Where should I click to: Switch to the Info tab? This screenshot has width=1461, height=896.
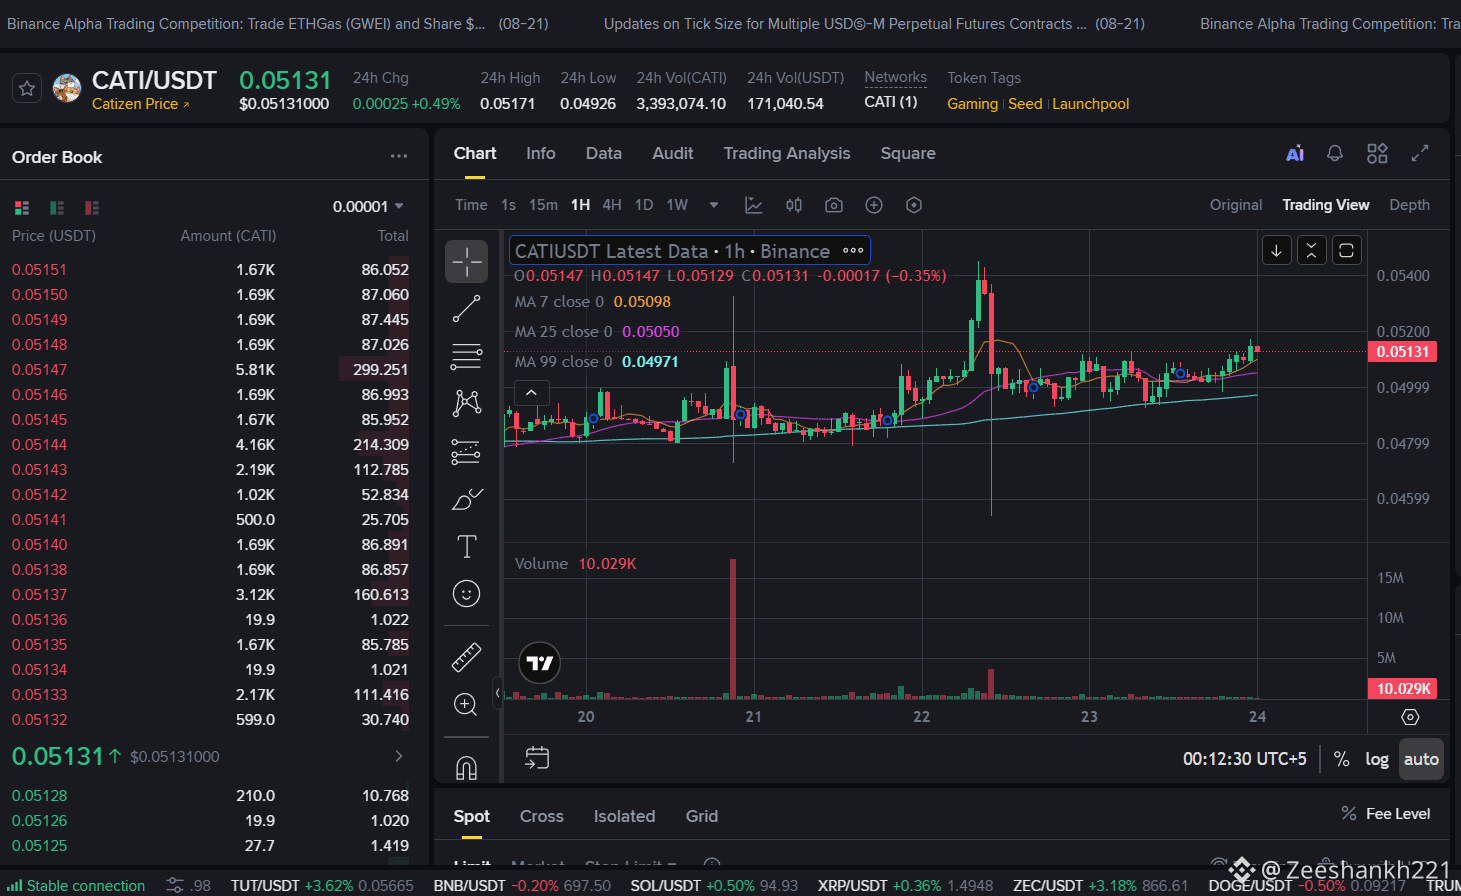[540, 153]
